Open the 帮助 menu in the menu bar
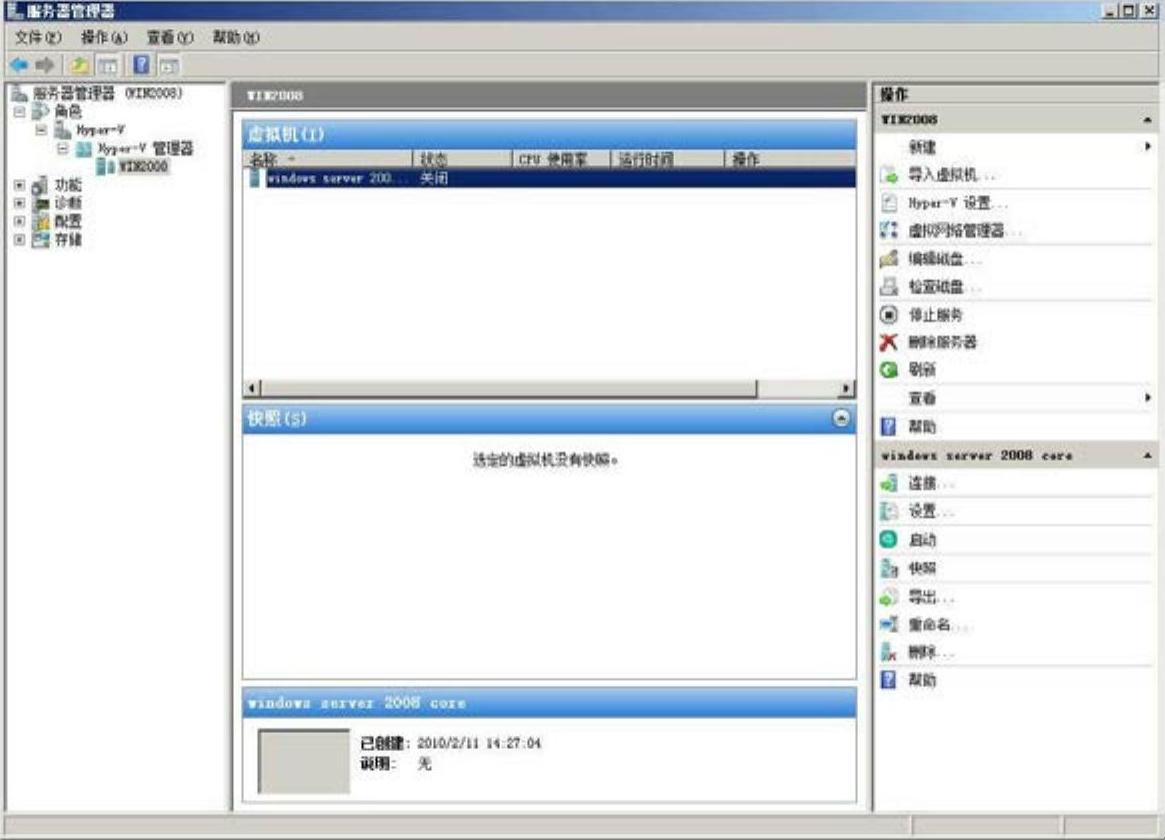This screenshot has width=1165, height=840. click(x=236, y=37)
